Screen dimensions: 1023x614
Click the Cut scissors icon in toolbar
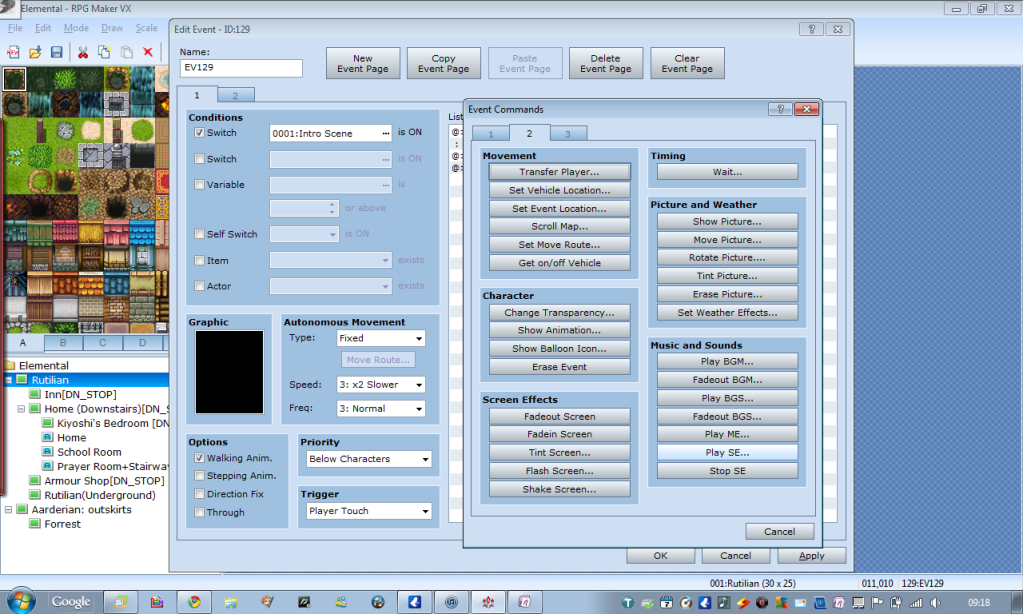82,52
